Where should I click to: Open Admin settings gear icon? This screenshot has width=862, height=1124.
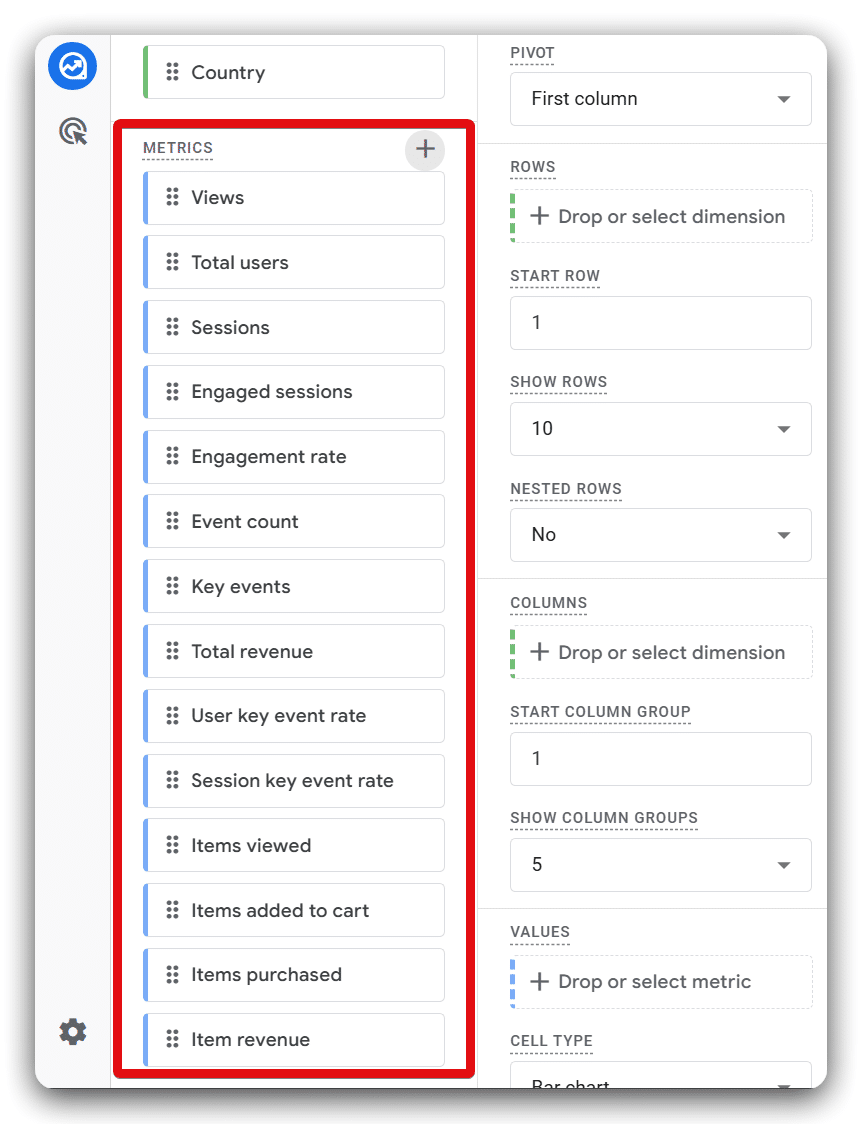click(x=73, y=1032)
